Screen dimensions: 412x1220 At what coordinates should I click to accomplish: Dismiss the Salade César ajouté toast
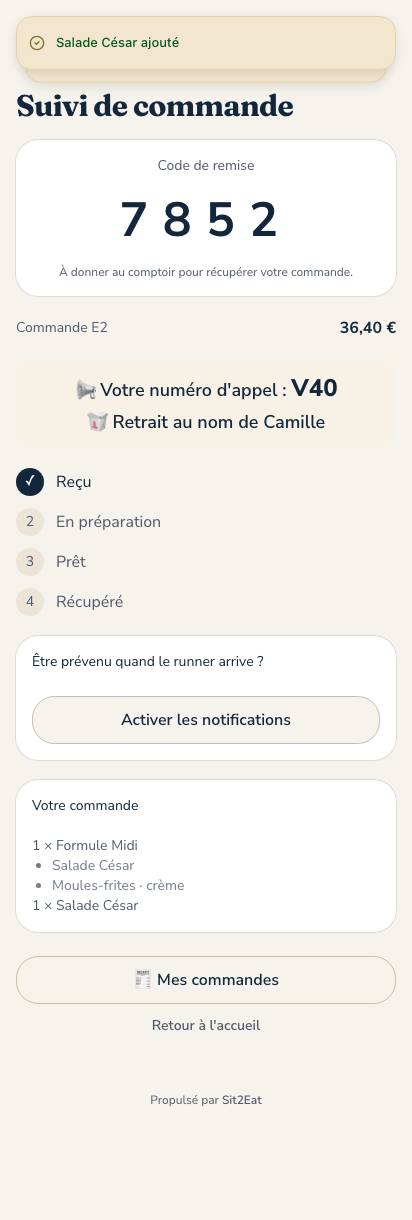(x=206, y=43)
